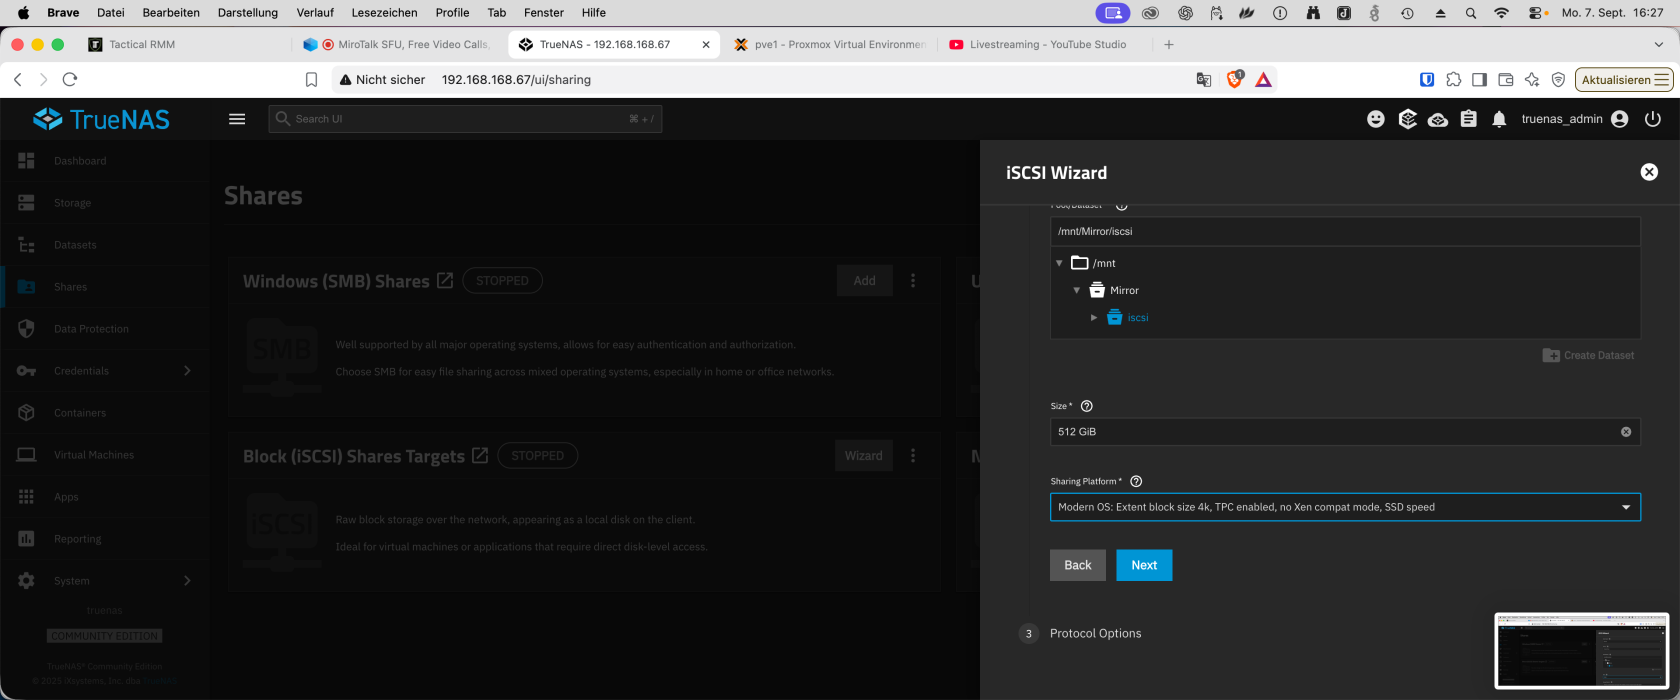Open Containers in the sidebar
1680x700 pixels.
pos(105,413)
